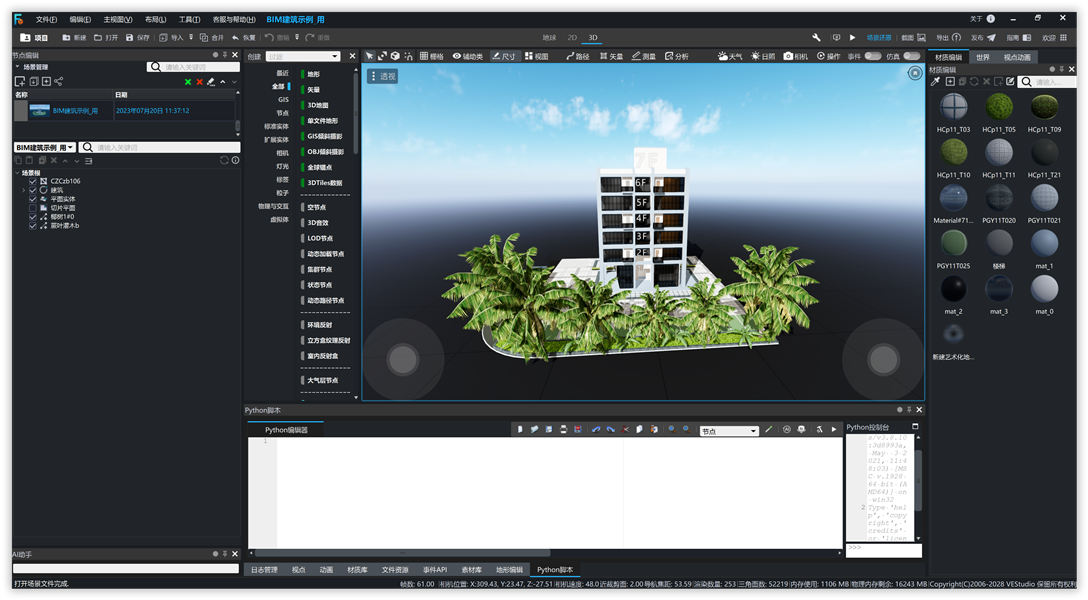Run the Python script with play icon
This screenshot has width=1088, height=600.
tap(834, 430)
